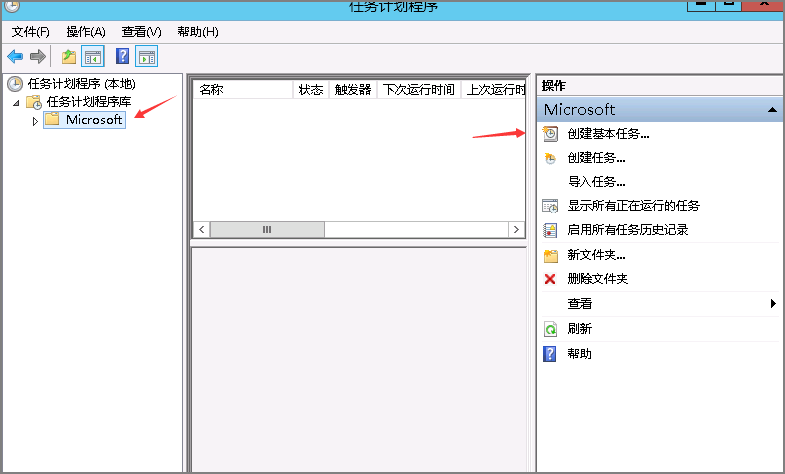Image resolution: width=785 pixels, height=474 pixels.
Task: Click the horizontal scrollbar thumb
Action: click(267, 230)
